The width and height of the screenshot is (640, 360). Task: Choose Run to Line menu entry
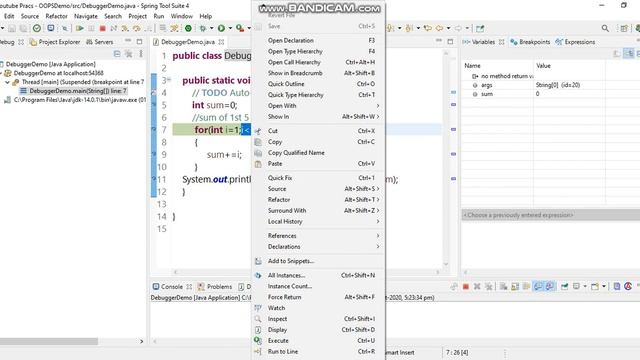[x=318, y=351]
